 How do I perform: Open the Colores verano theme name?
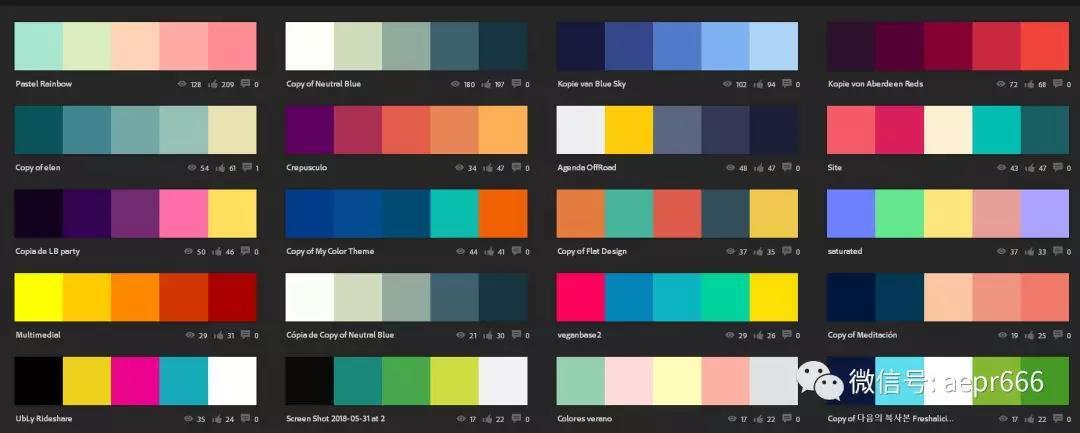point(585,419)
